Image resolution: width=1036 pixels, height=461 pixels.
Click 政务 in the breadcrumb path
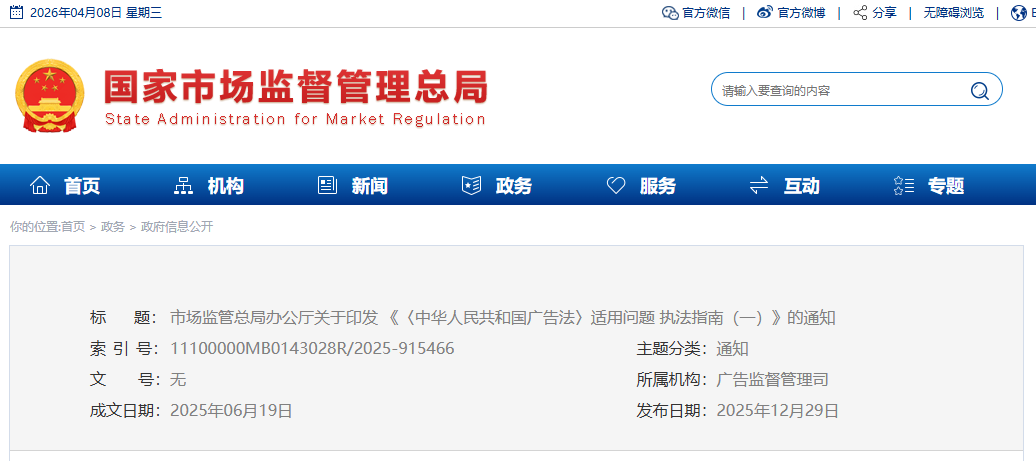113,227
